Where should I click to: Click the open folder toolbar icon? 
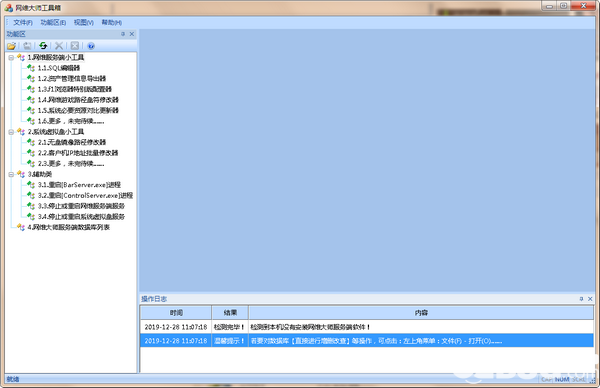coord(11,46)
